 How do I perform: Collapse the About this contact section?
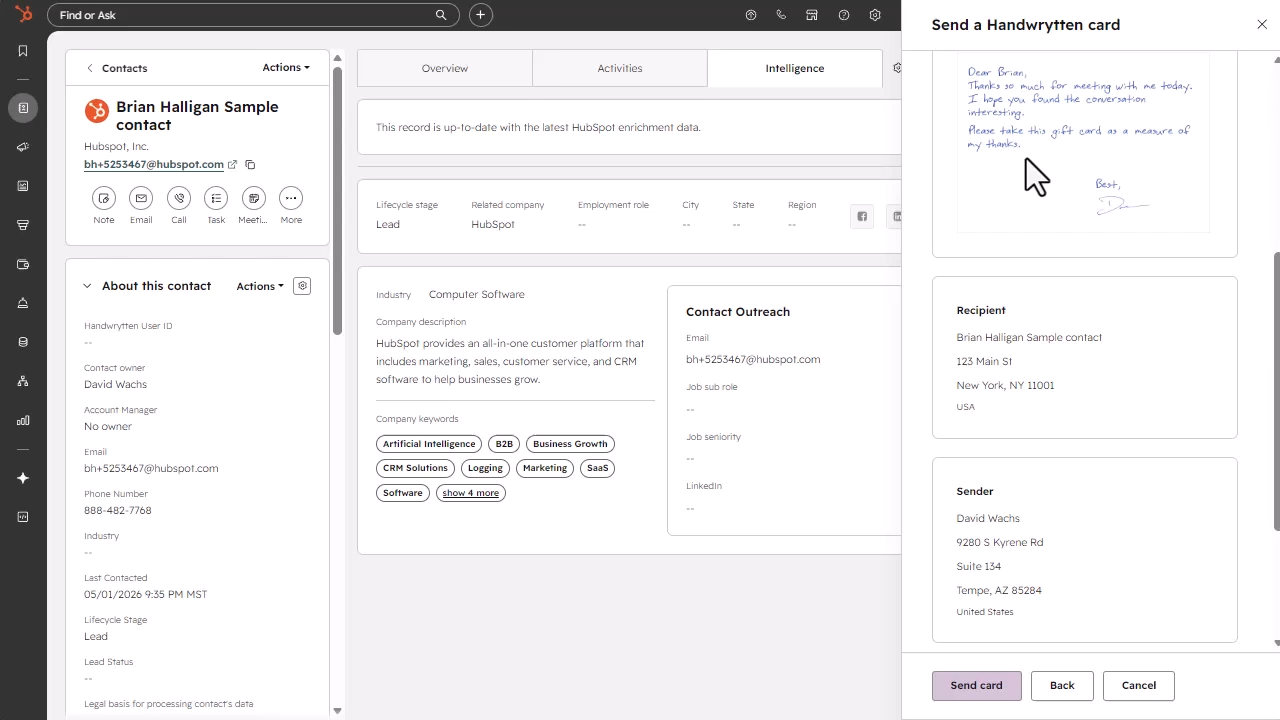pyautogui.click(x=87, y=286)
